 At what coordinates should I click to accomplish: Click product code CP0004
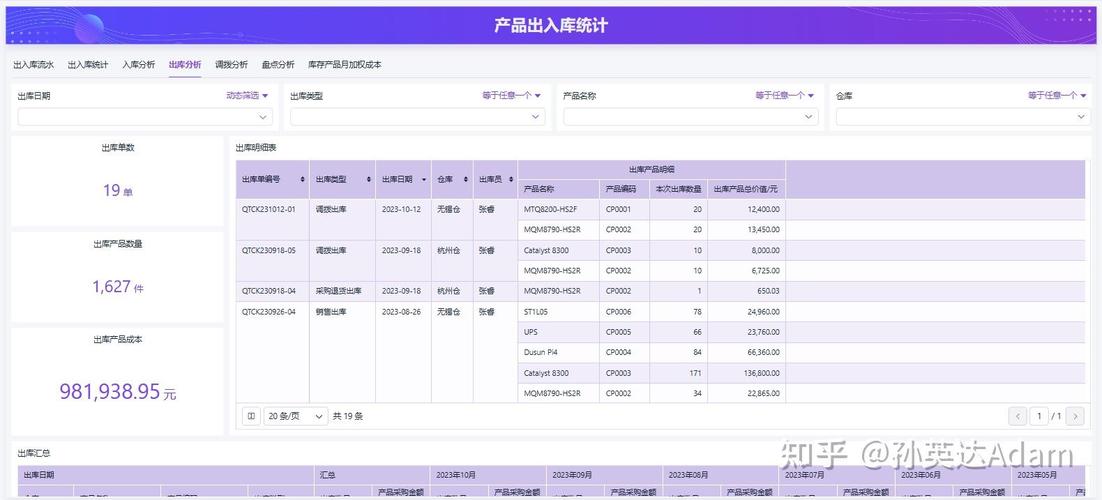[x=618, y=352]
